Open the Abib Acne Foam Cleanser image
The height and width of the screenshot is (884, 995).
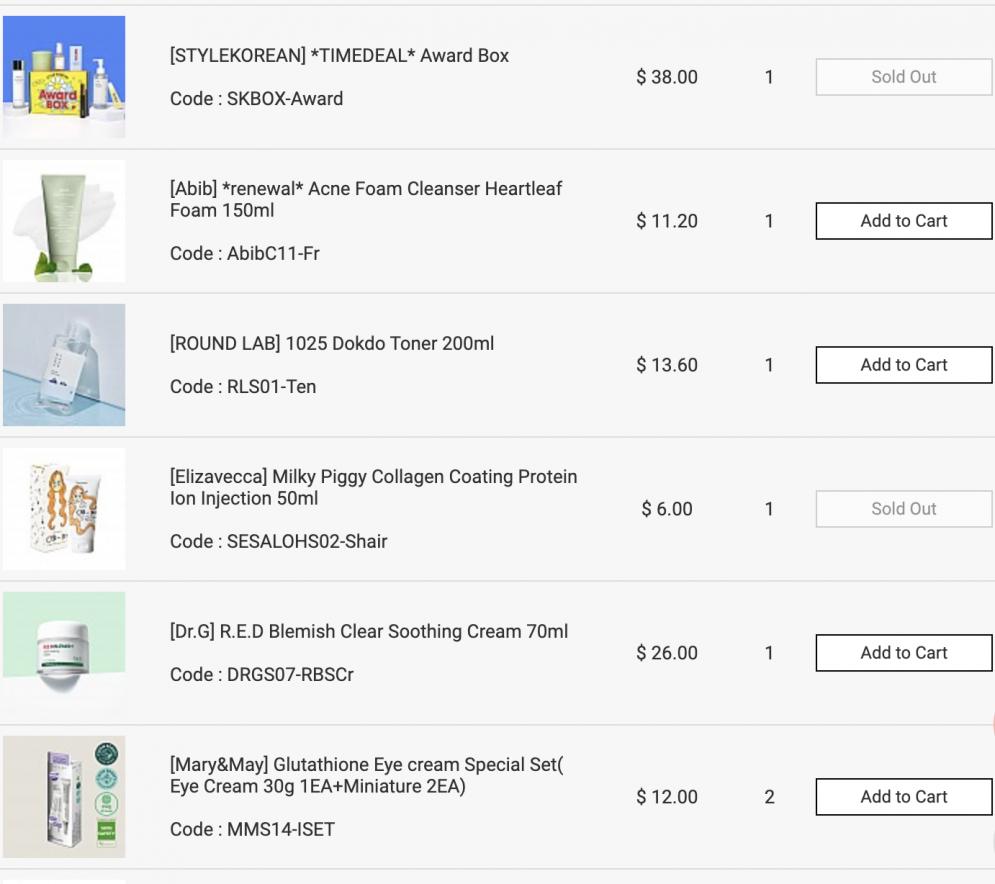[64, 221]
